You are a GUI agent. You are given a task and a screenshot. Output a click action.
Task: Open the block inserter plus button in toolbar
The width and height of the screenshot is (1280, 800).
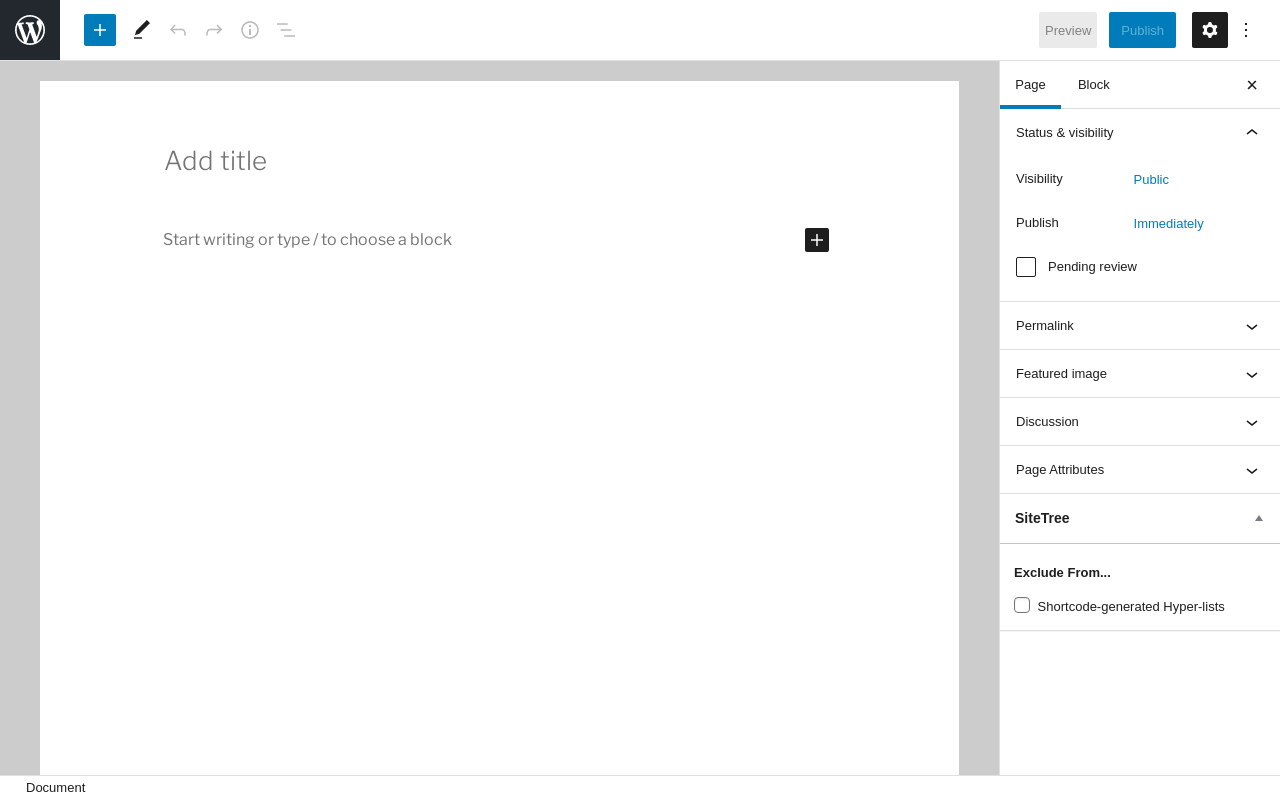[x=100, y=30]
